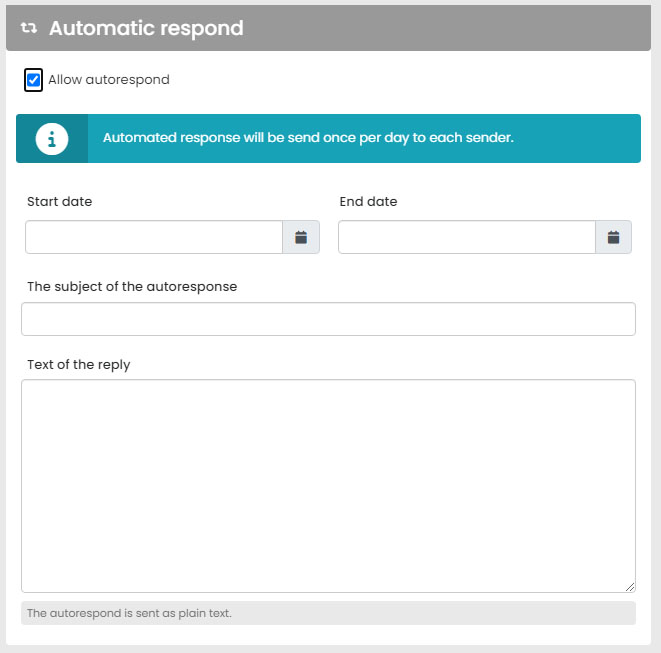661x653 pixels.
Task: Click the Start date label
Action: click(x=59, y=201)
